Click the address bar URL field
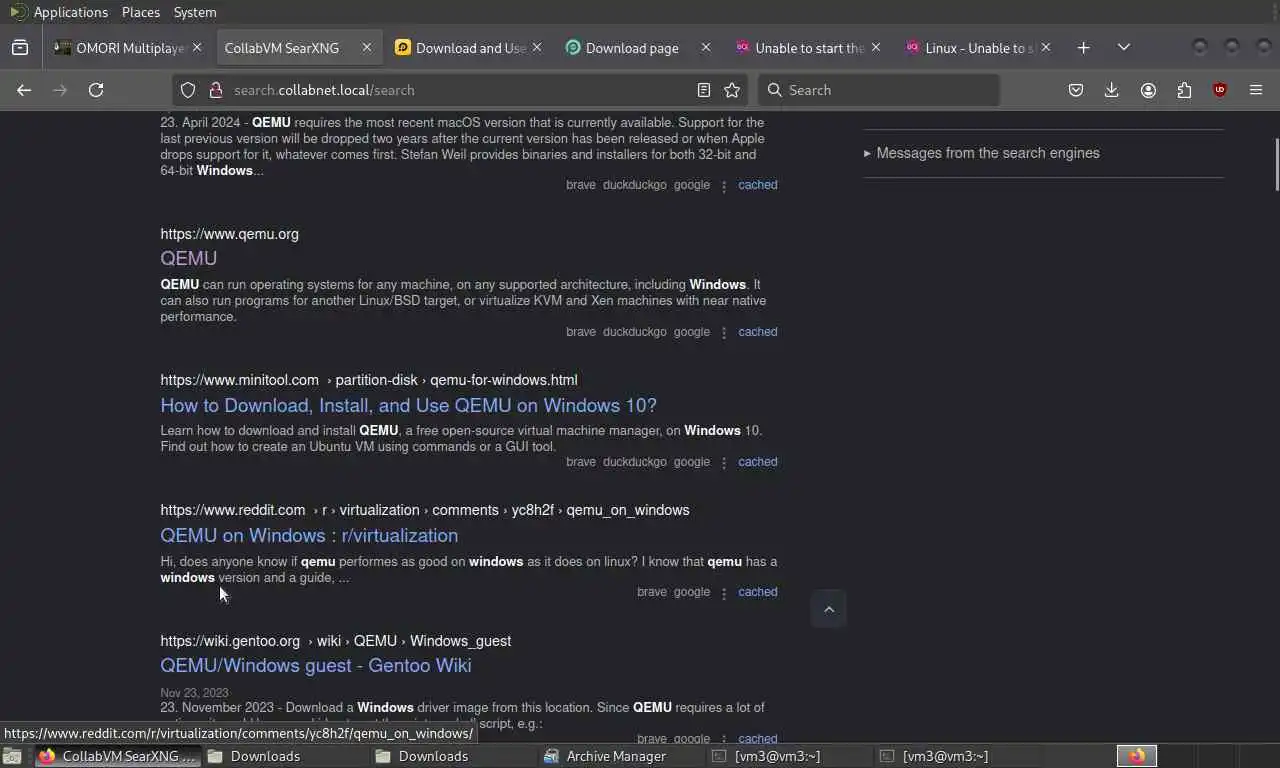This screenshot has height=768, width=1280. [x=460, y=90]
